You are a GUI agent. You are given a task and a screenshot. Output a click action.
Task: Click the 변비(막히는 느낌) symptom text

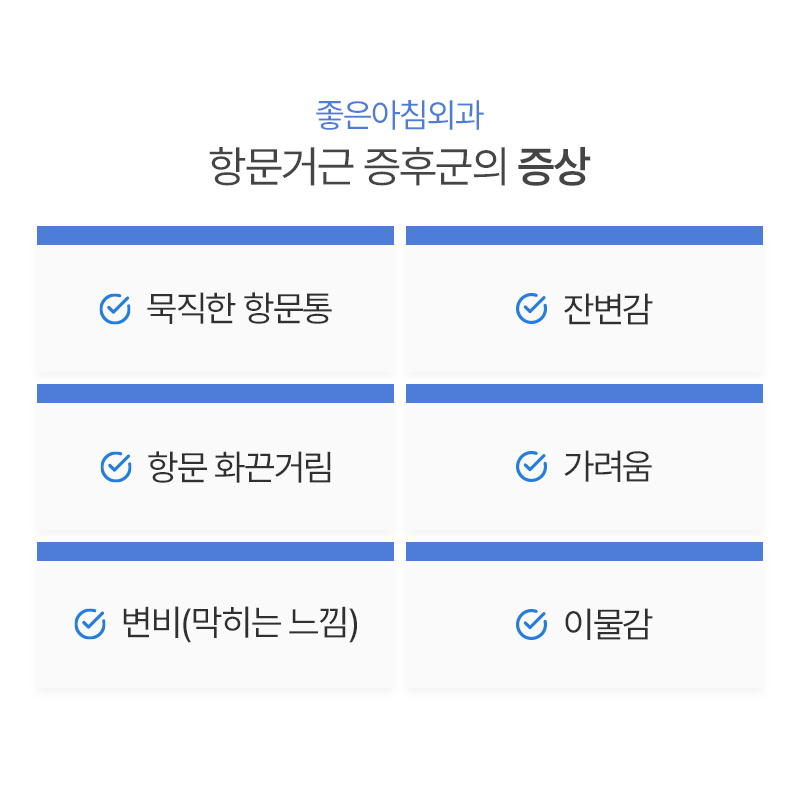[x=239, y=624]
